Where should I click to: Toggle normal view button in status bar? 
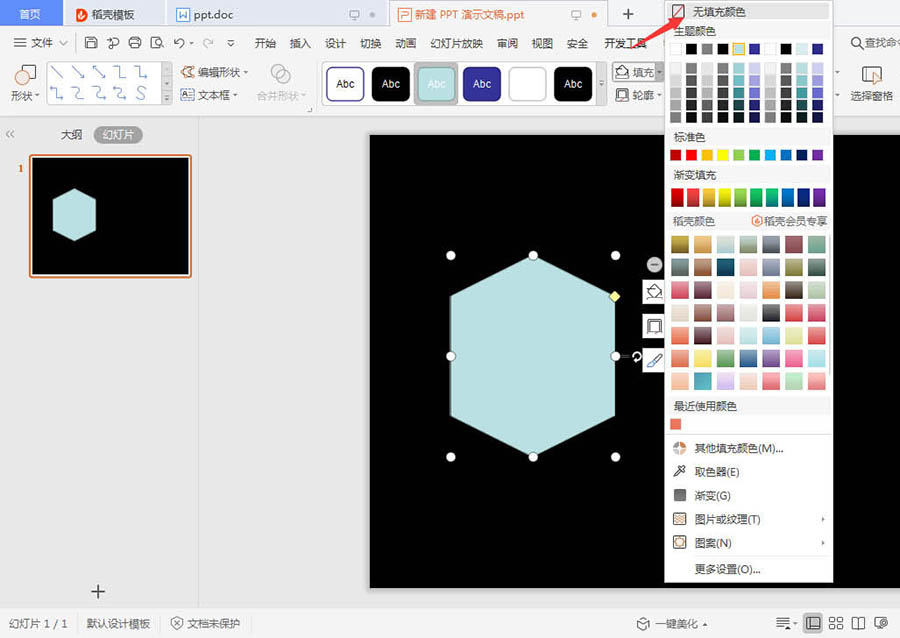[813, 623]
